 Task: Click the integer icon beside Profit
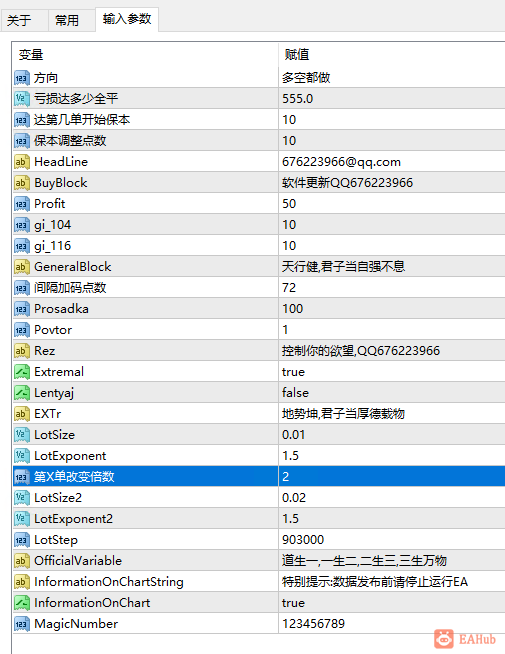(x=22, y=204)
